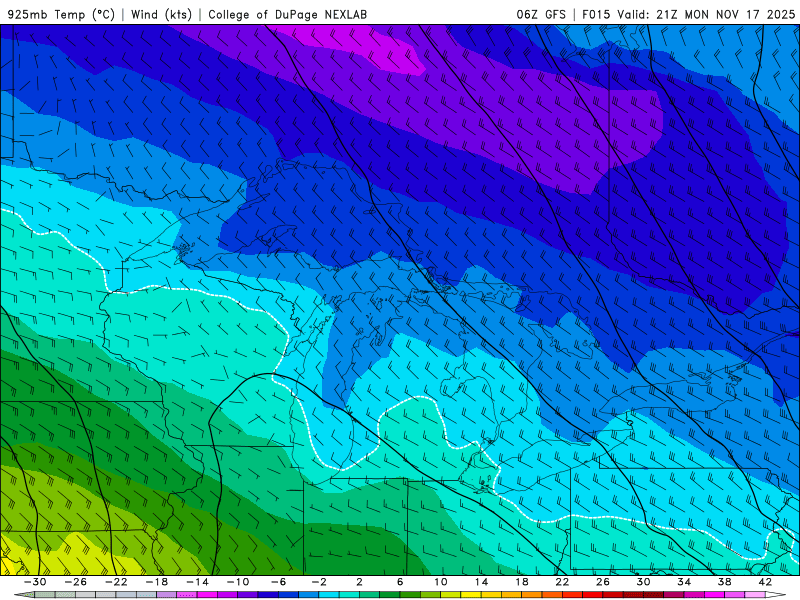Select the 34 label on the color scale
Viewport: 800px width, 600px height.
click(x=684, y=582)
